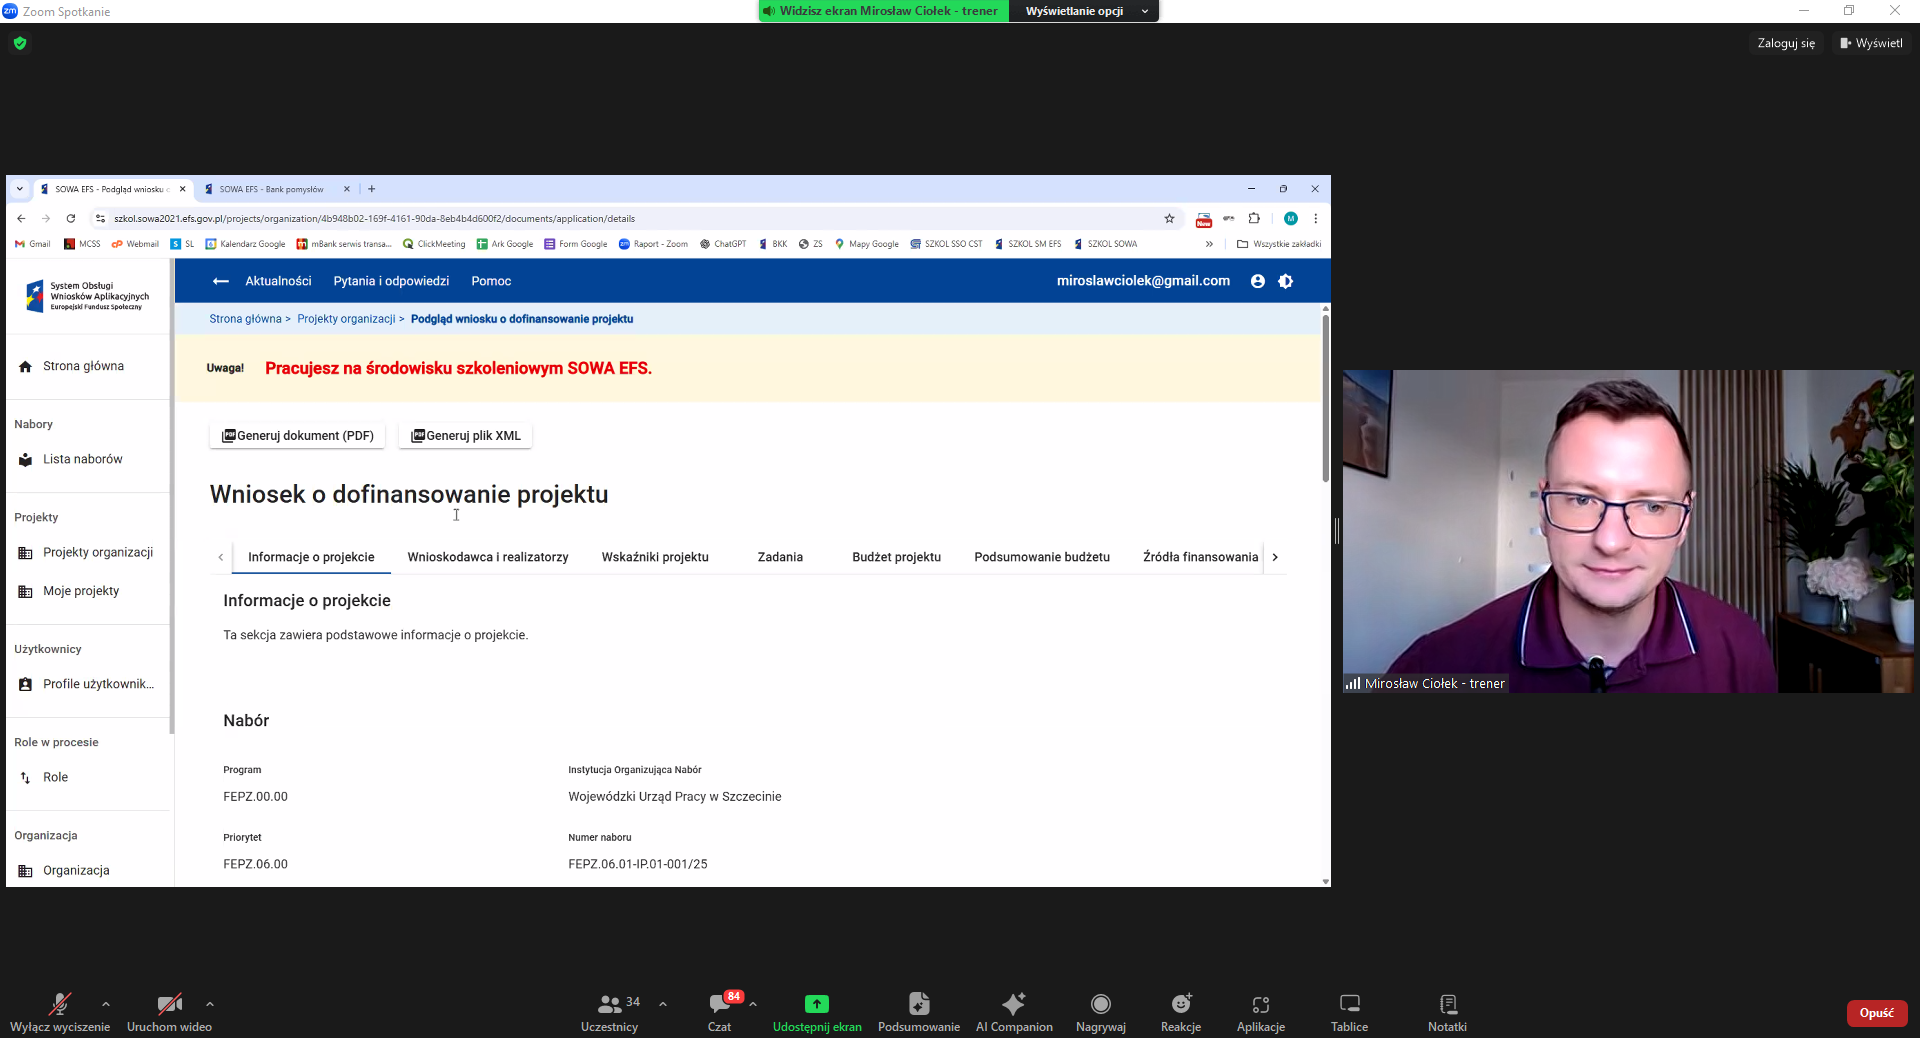Switch to Wskaźniki projektu tab
The width and height of the screenshot is (1920, 1038).
(x=655, y=557)
